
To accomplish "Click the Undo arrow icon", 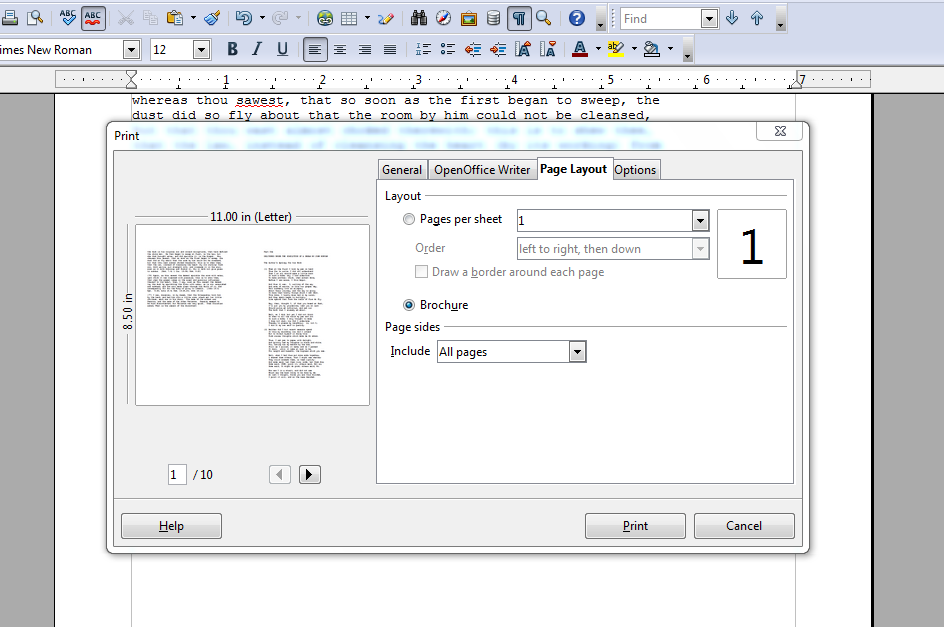I will coord(244,18).
